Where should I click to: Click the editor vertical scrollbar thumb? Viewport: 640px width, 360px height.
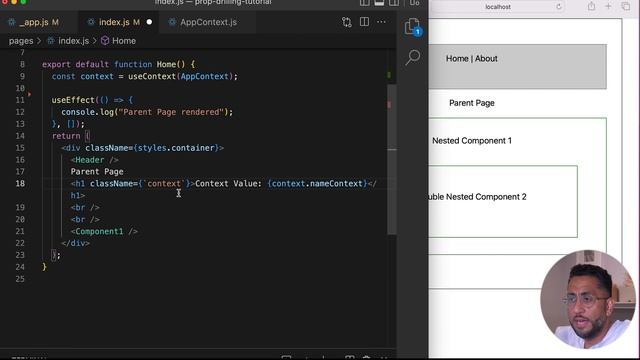pyautogui.click(x=391, y=159)
